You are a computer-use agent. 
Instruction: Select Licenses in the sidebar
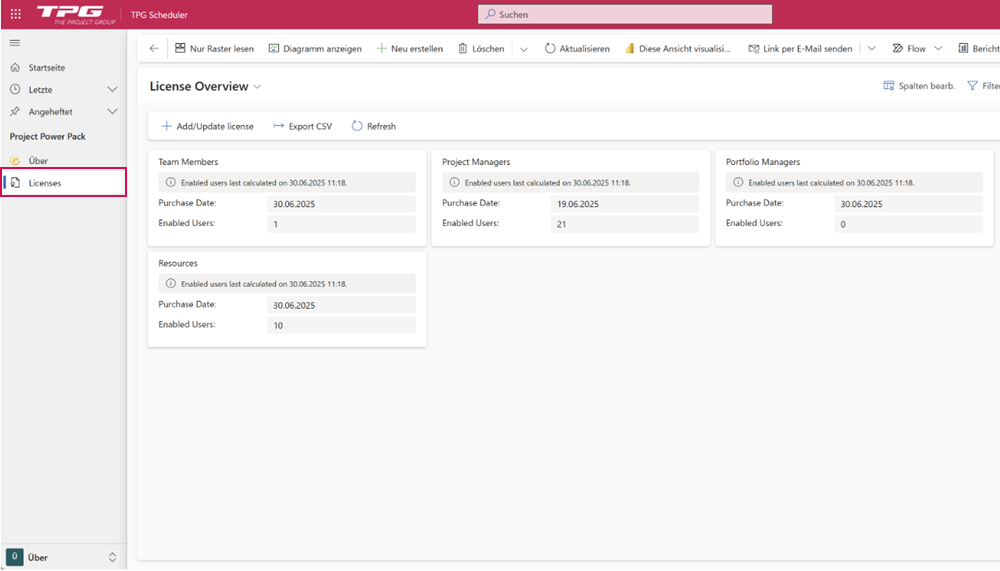[64, 182]
